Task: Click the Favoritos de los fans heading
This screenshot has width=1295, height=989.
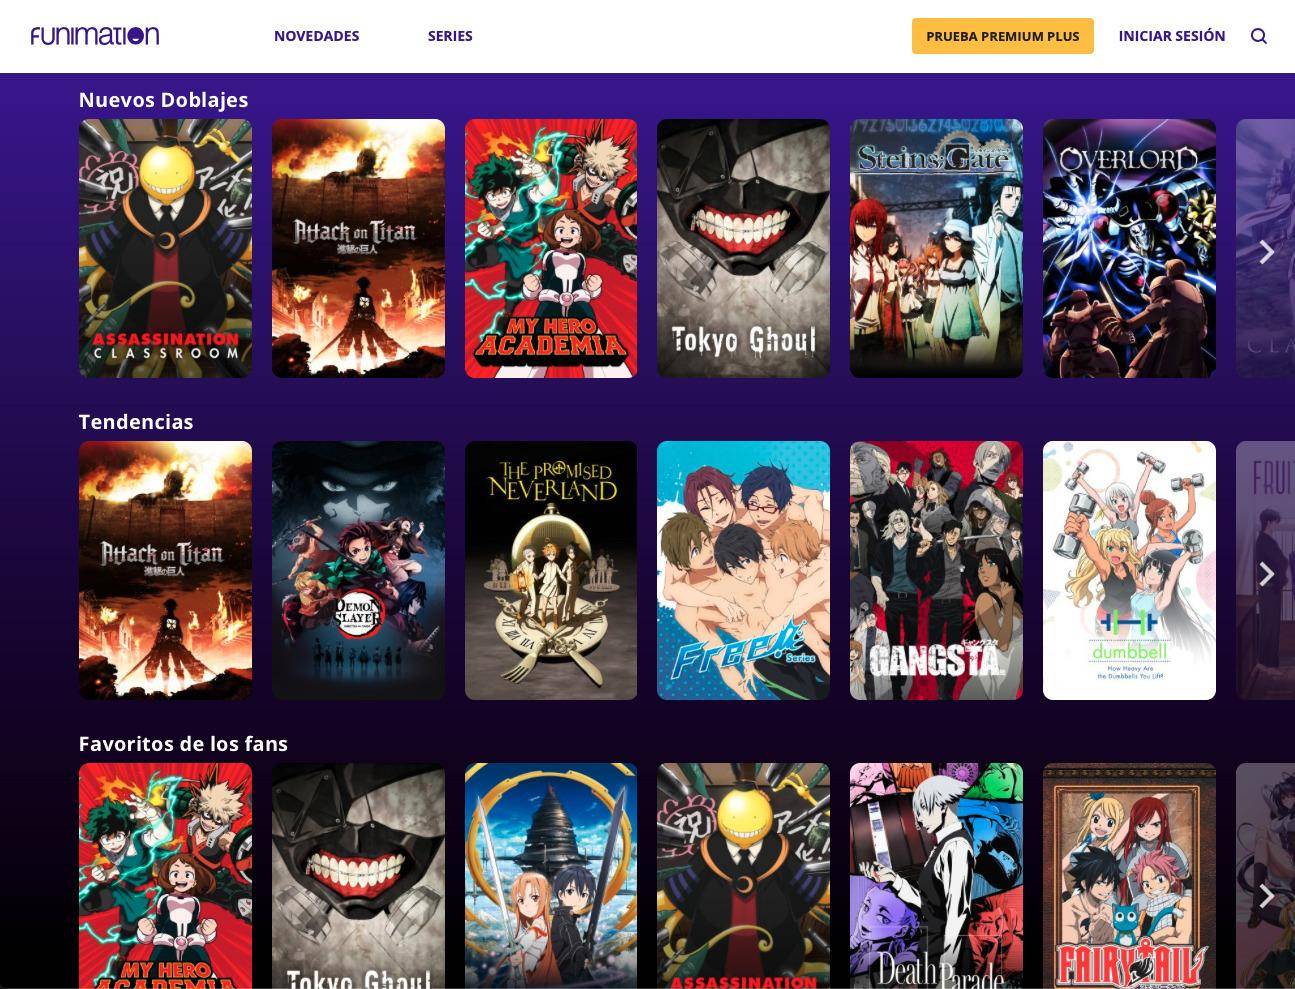Action: (x=183, y=744)
